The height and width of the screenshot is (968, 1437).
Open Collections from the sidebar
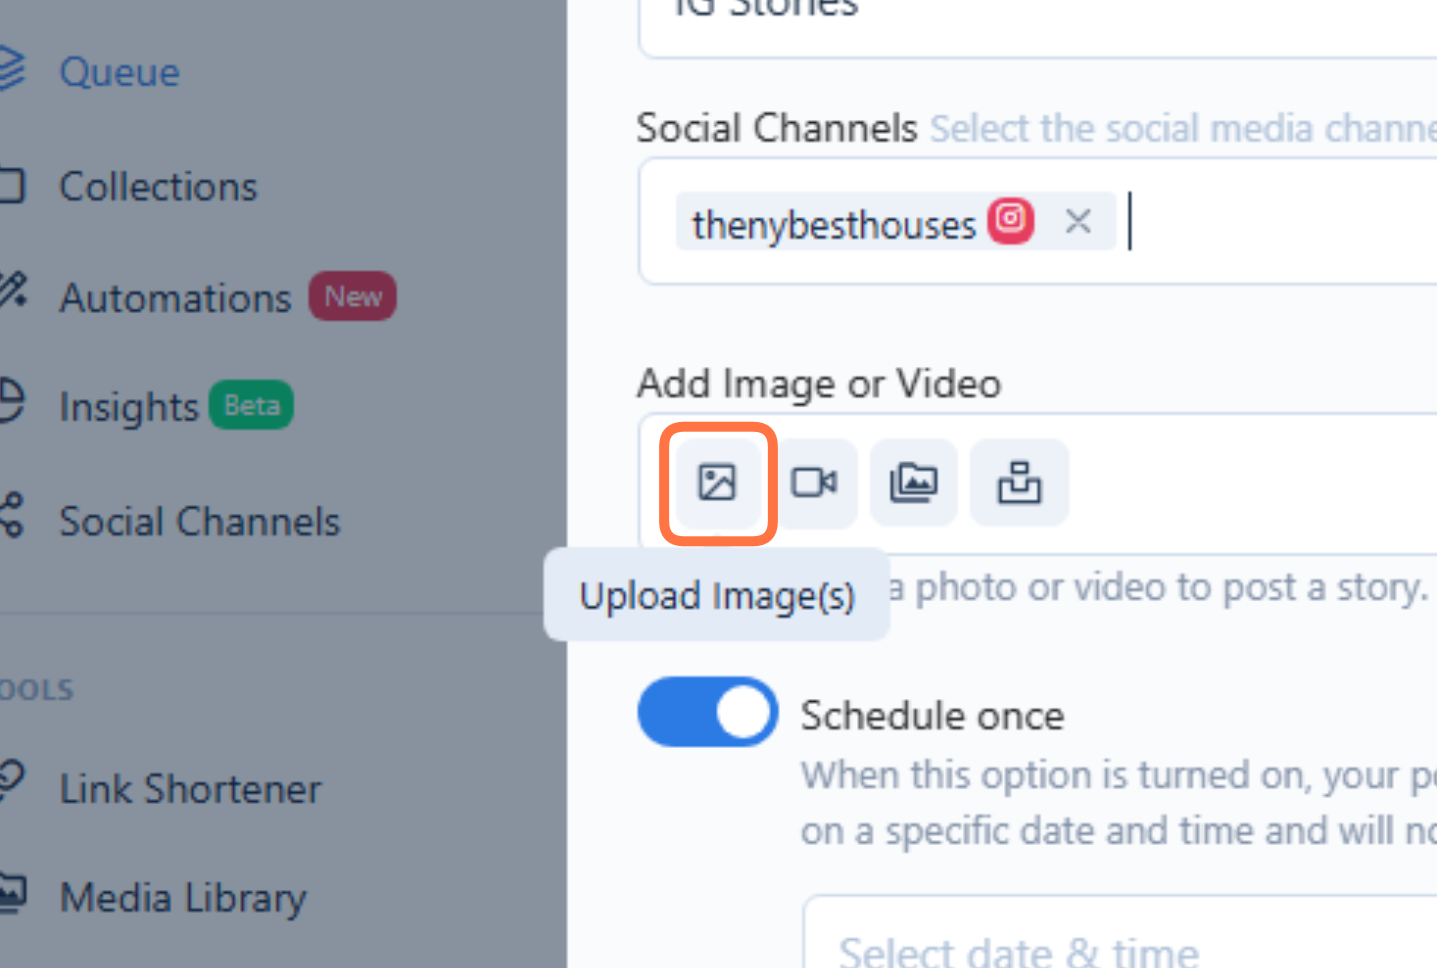point(157,186)
